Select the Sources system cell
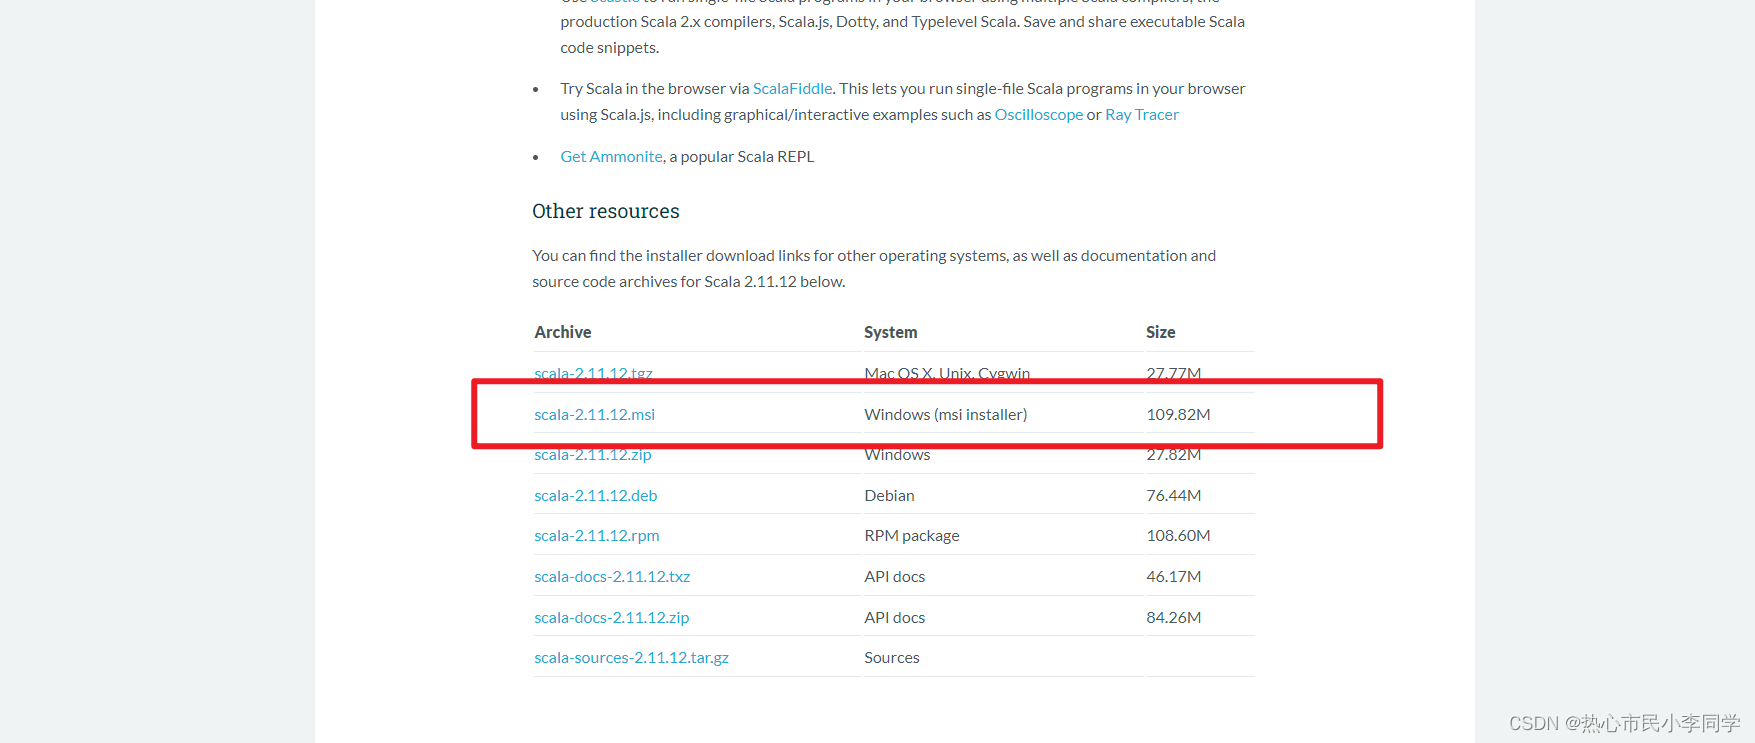 891,658
